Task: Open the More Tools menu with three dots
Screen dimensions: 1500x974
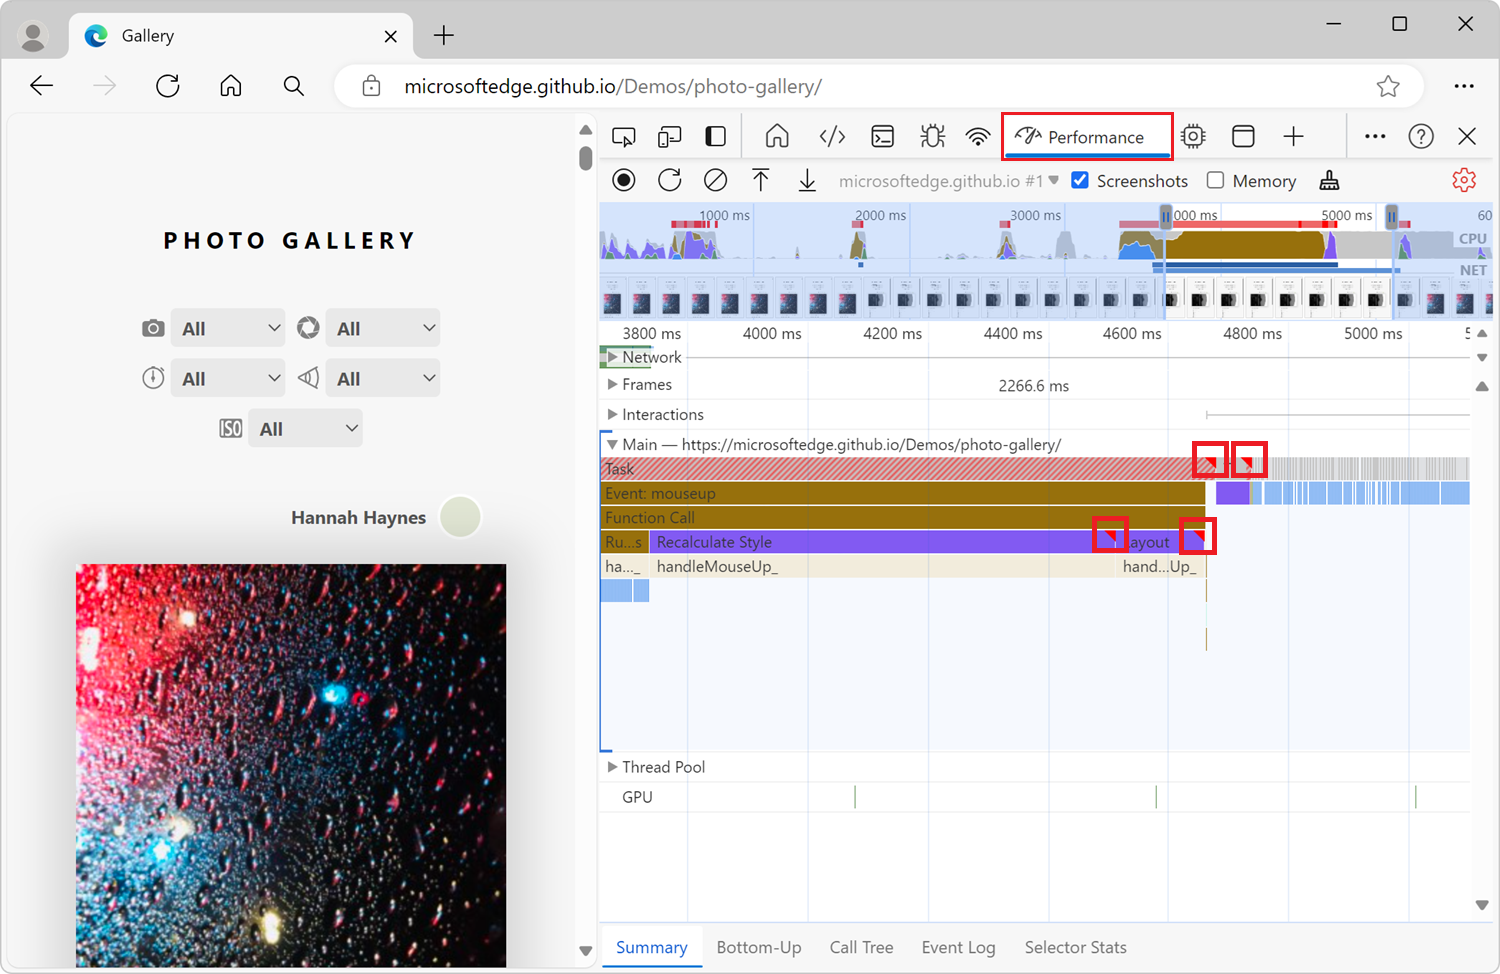Action: tap(1375, 136)
